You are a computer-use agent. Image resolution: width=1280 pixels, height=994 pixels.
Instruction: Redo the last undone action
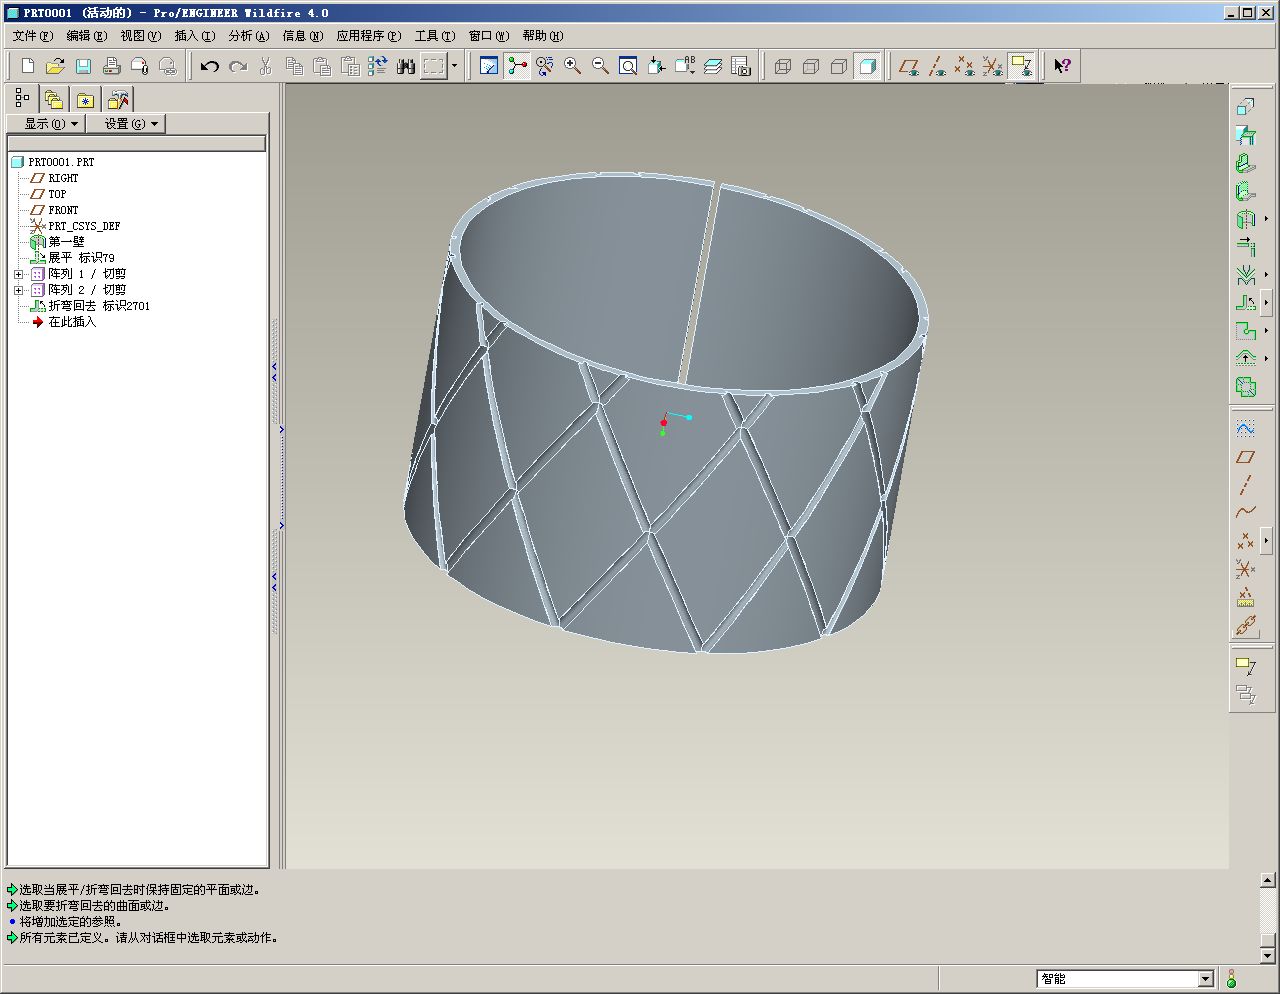coord(238,66)
